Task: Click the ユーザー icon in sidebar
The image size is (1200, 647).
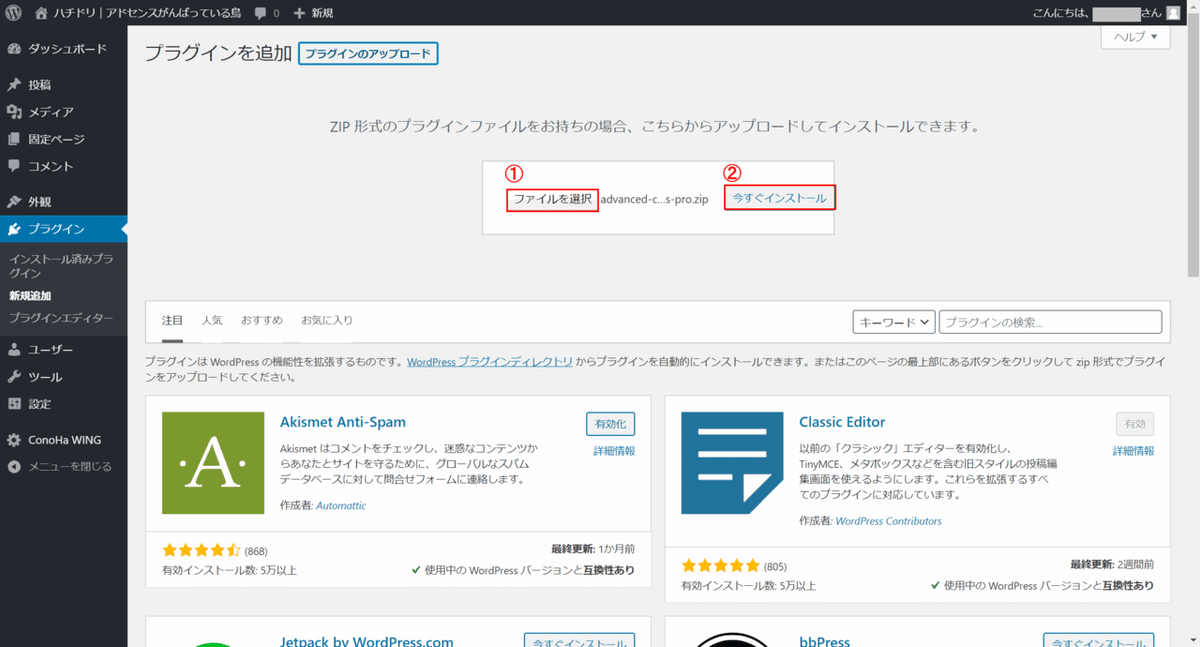Action: tap(14, 350)
